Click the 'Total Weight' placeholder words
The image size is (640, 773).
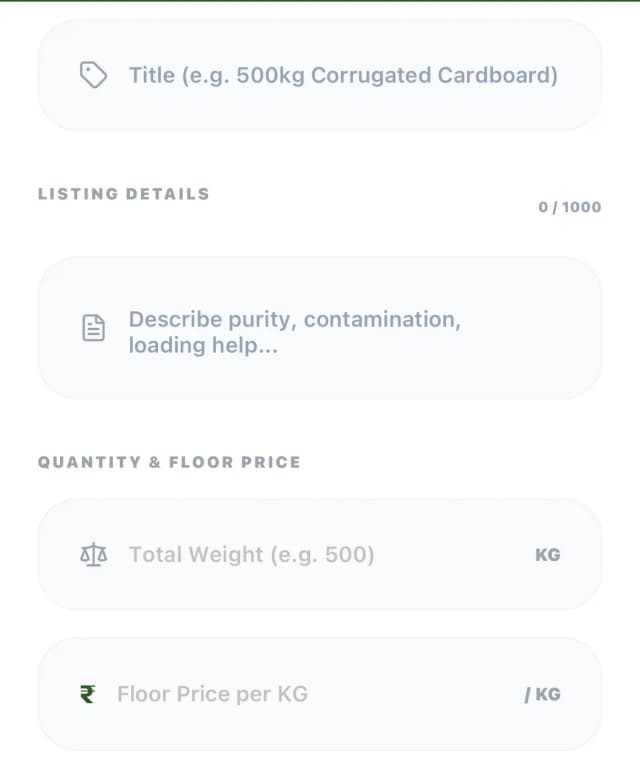click(196, 554)
